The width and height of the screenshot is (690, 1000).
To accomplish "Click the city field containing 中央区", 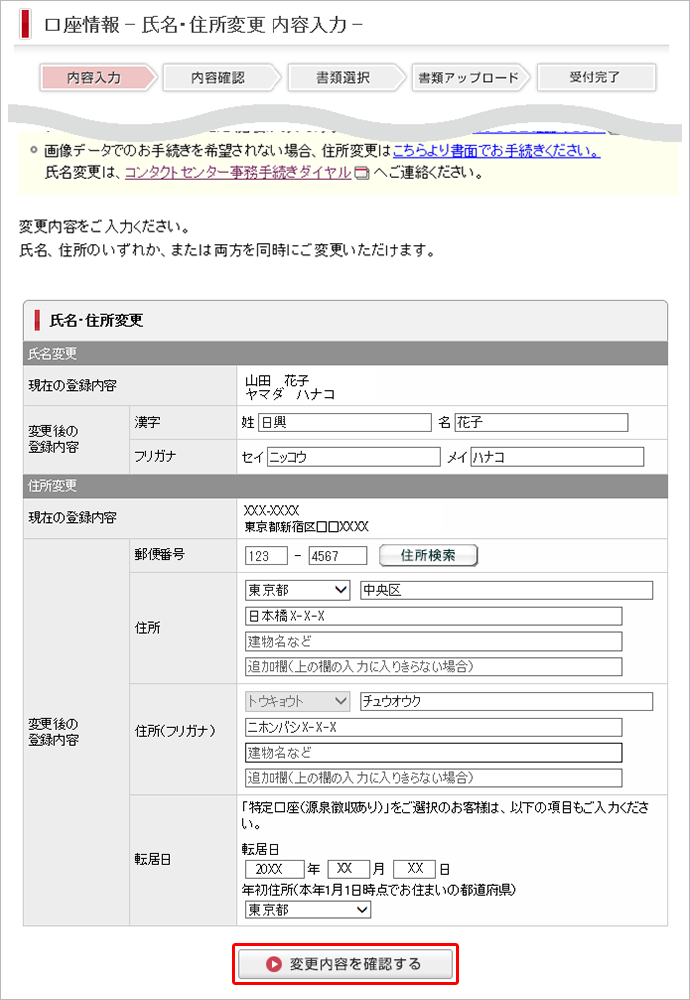I will point(505,590).
